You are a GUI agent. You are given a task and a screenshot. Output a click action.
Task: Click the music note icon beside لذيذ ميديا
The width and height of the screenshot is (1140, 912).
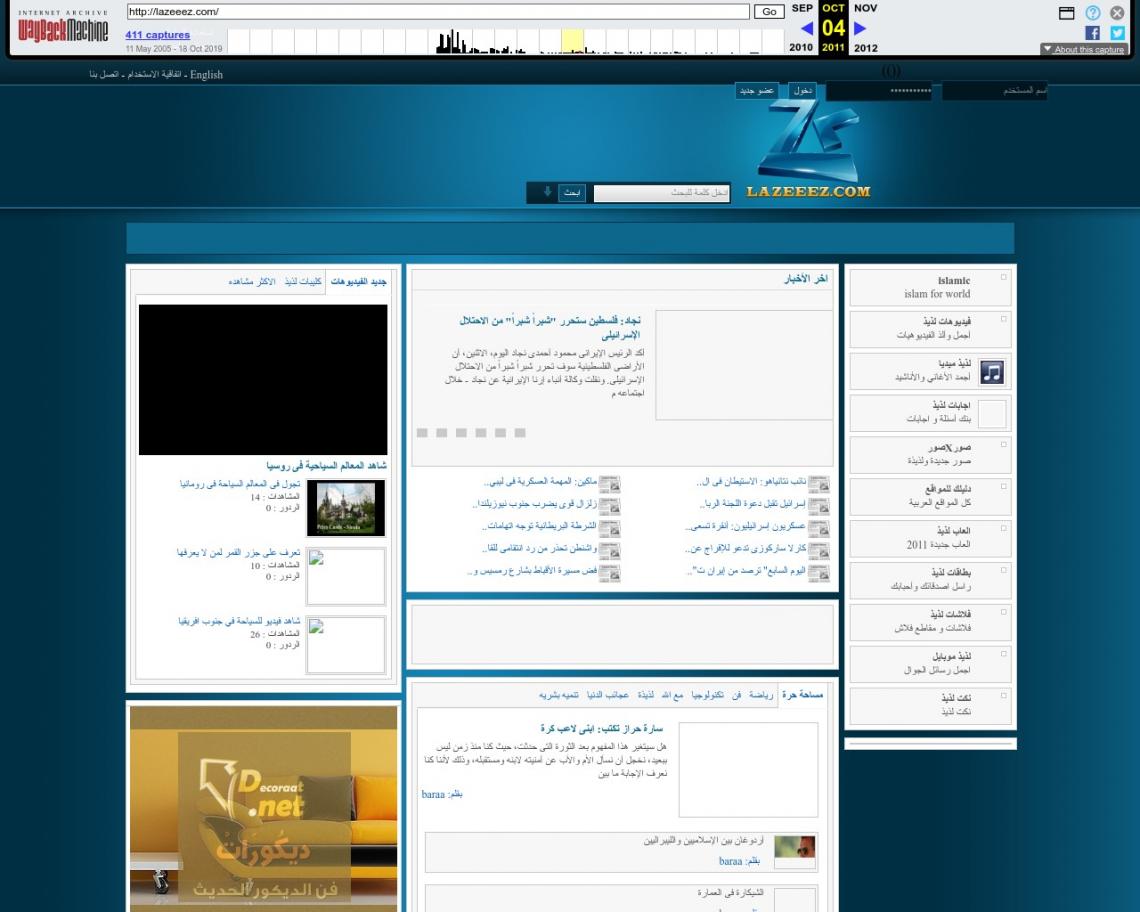coord(992,372)
